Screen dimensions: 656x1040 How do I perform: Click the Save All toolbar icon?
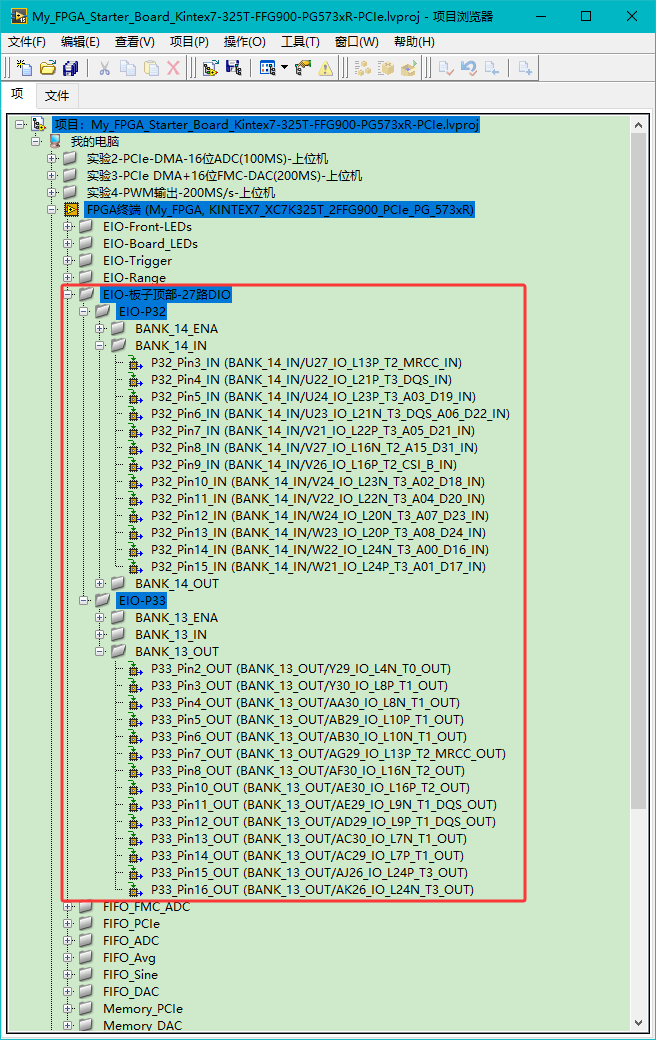pos(70,68)
